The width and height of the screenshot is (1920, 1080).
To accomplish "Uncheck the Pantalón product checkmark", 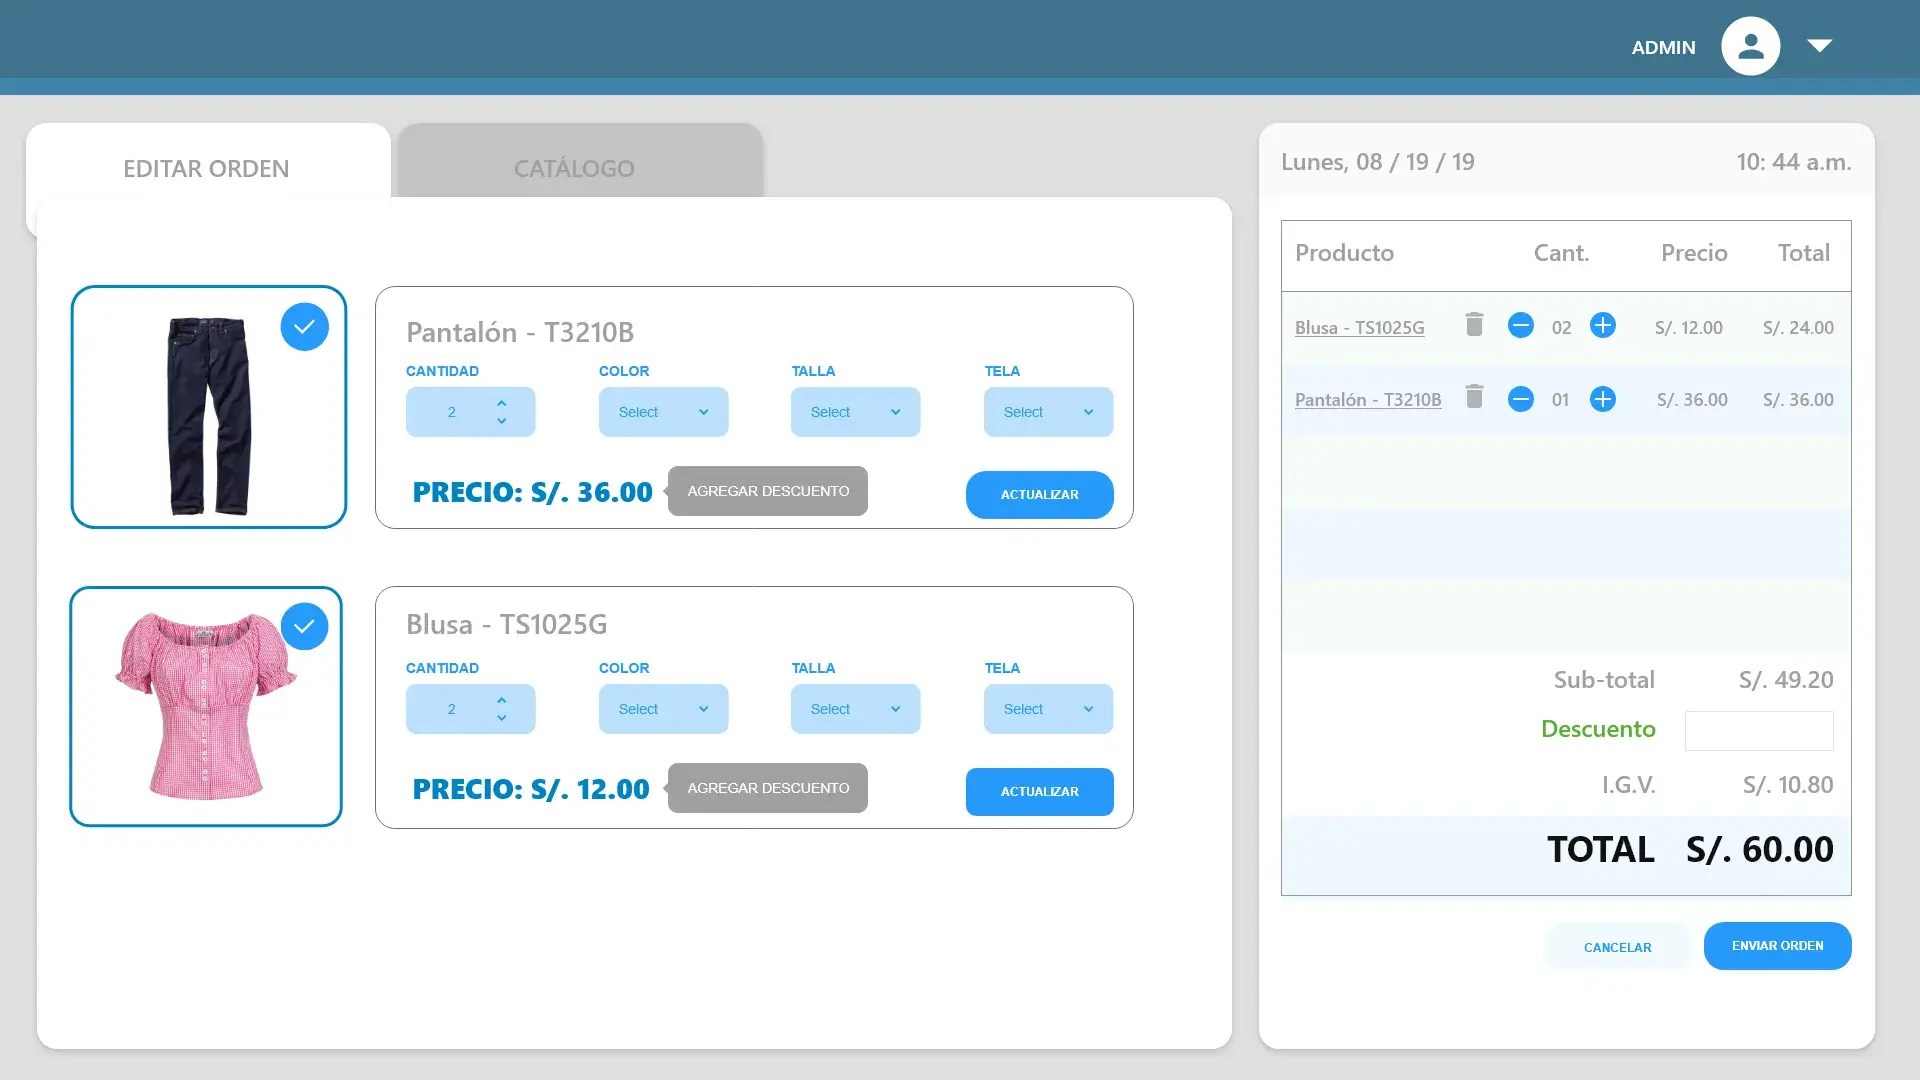I will click(305, 327).
